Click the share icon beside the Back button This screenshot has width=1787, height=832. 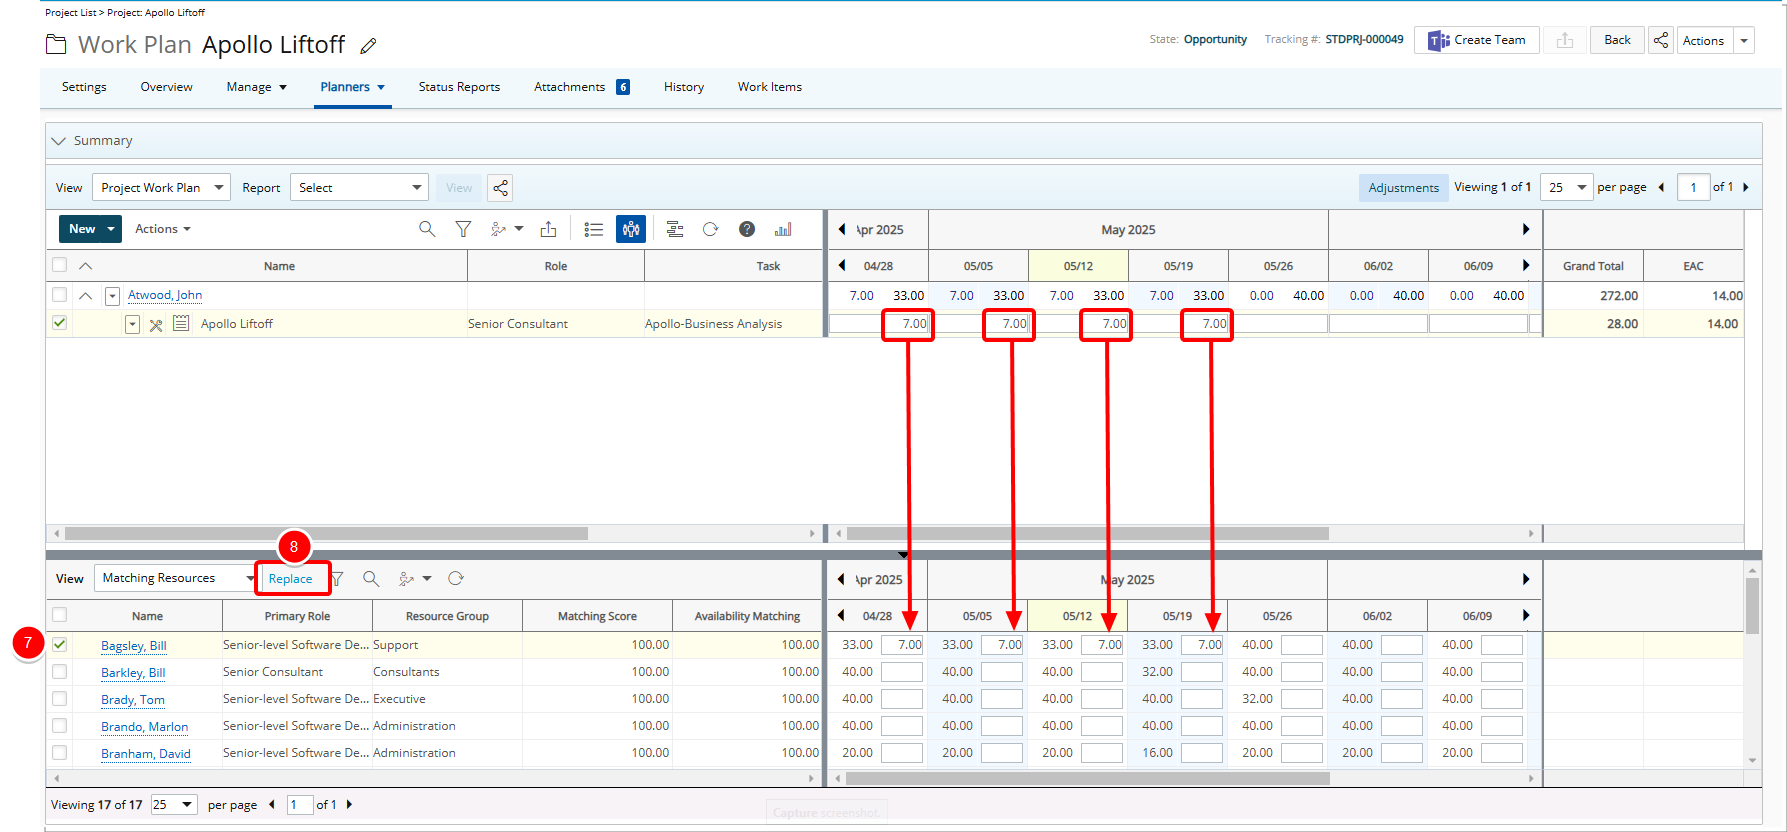1661,40
